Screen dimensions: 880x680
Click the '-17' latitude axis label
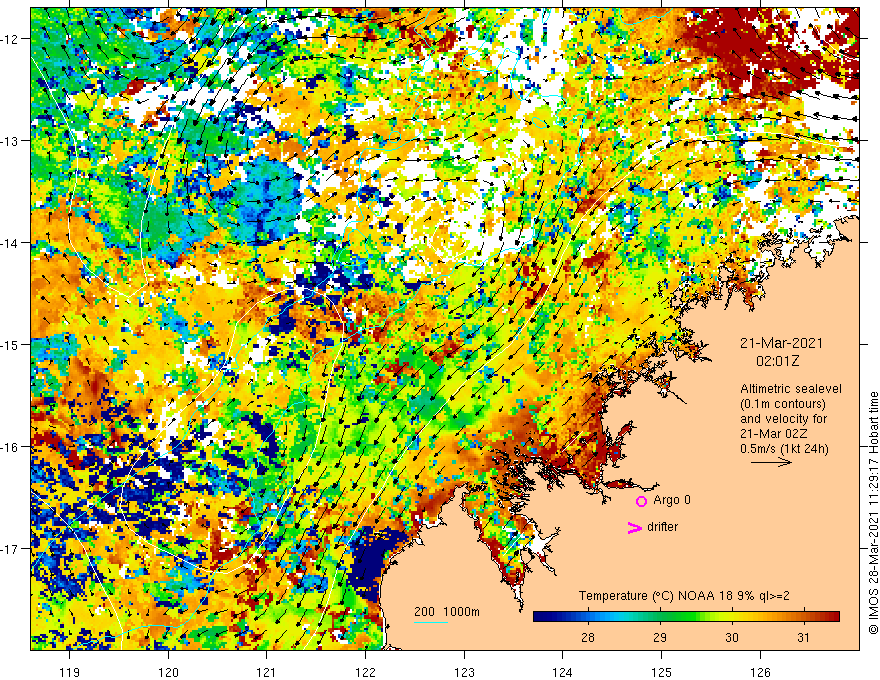[x=11, y=549]
